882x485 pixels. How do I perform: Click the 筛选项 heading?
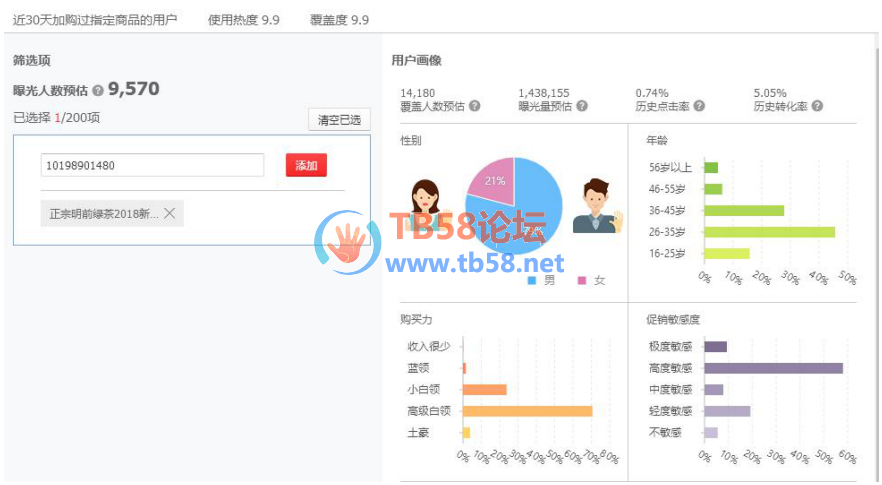(x=32, y=60)
